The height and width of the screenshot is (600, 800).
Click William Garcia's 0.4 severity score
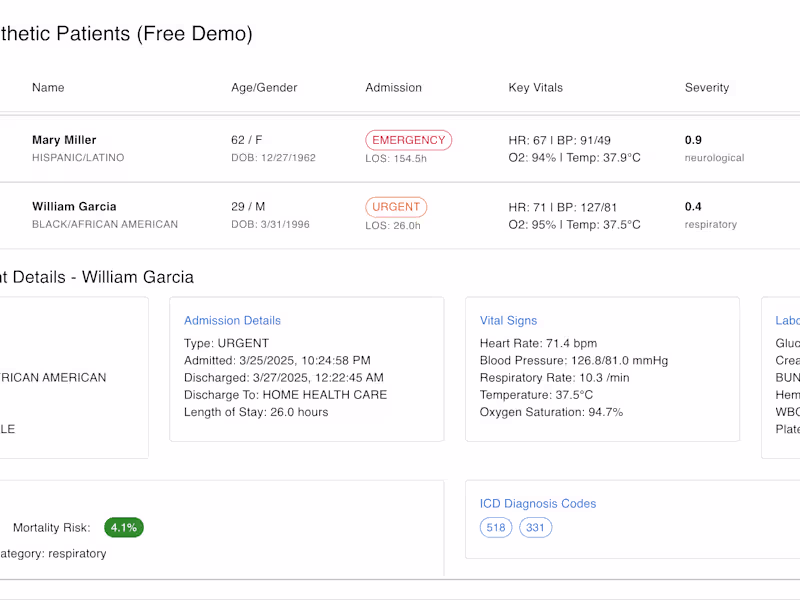[693, 207]
